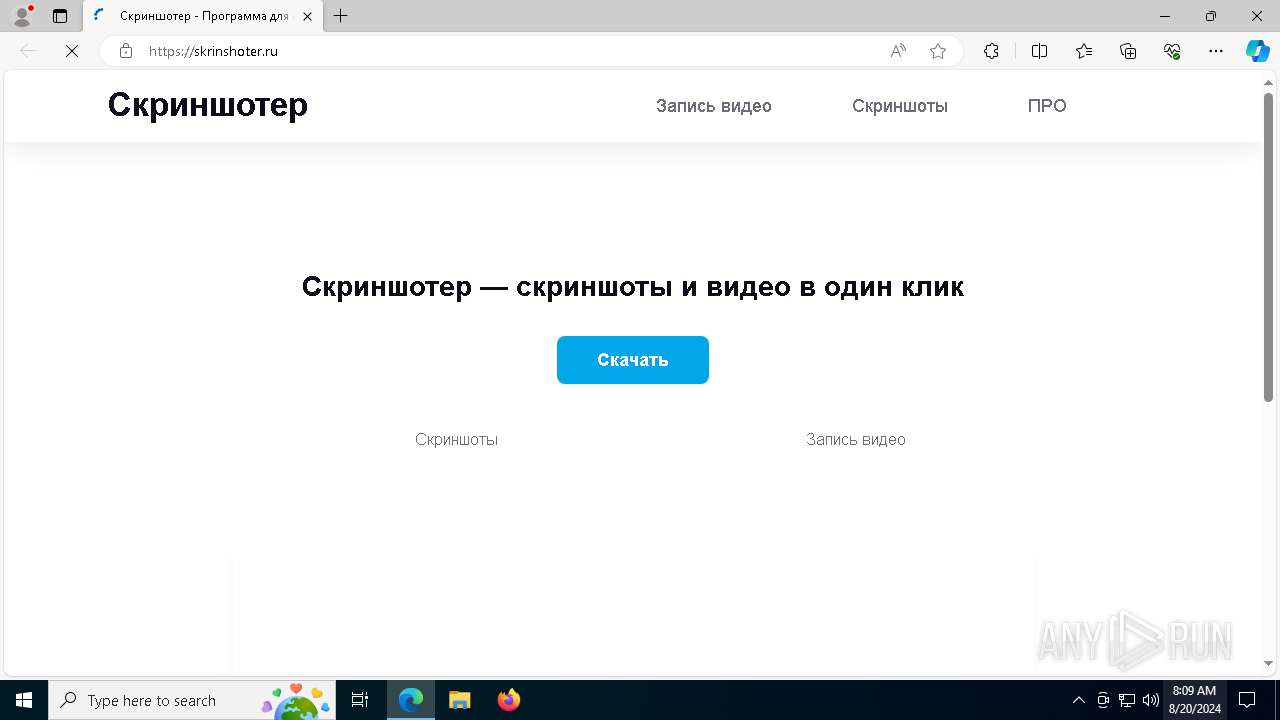Open the taskbar clock and date
The height and width of the screenshot is (720, 1280).
(1194, 700)
